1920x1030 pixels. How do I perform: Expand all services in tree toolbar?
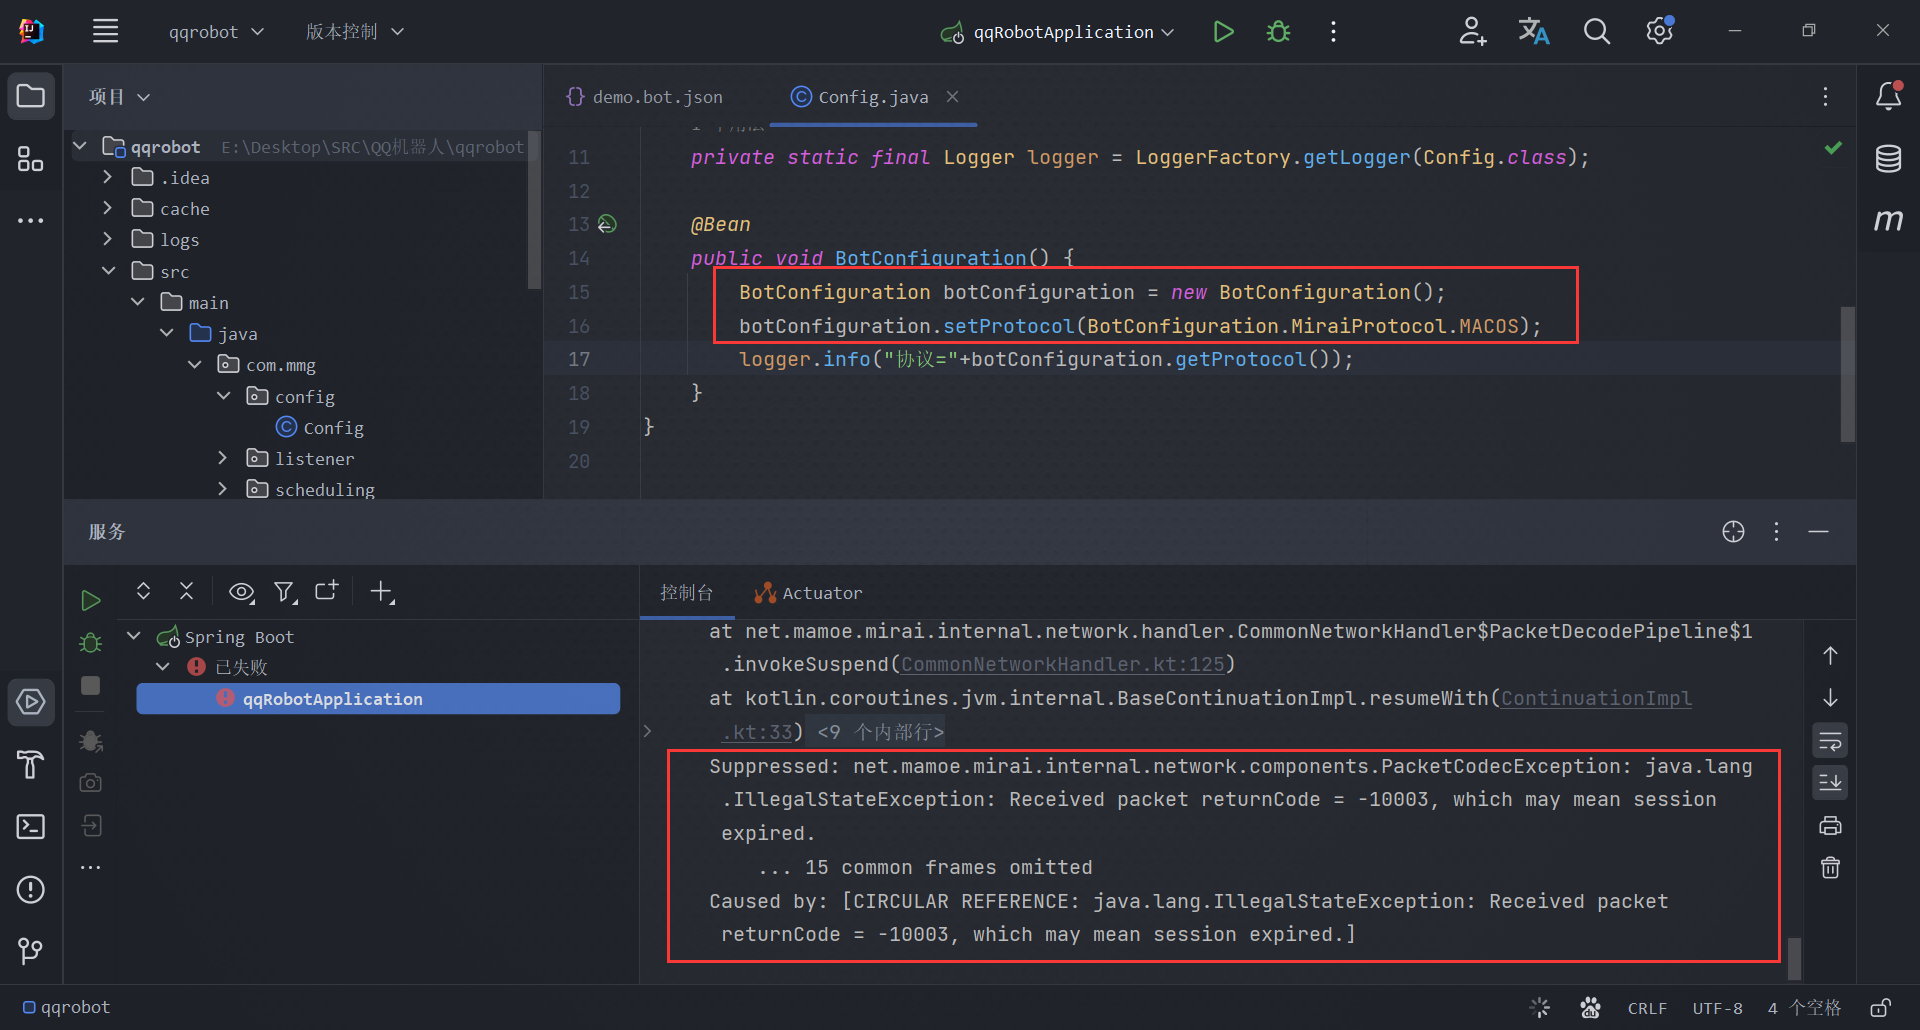(x=143, y=591)
